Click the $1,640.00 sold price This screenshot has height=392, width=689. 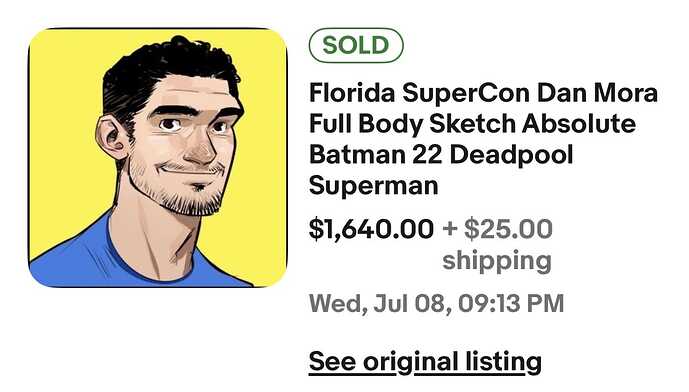click(x=371, y=229)
